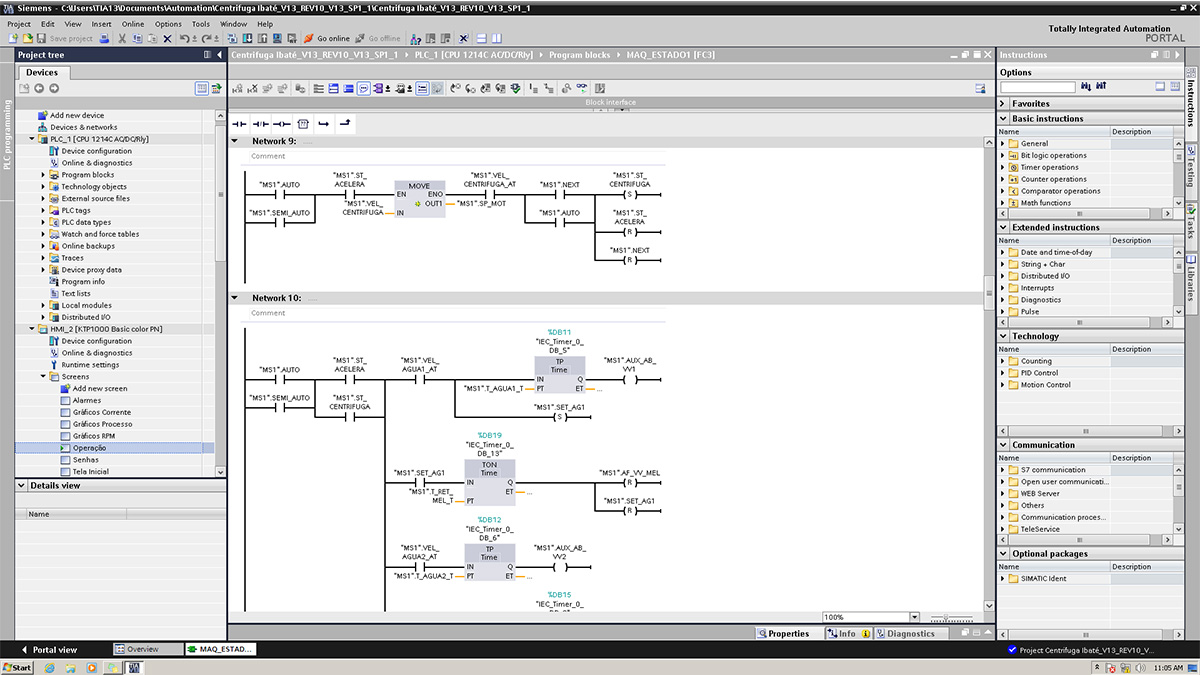The image size is (1200, 675).
Task: Click the Save project icon
Action: pyautogui.click(x=43, y=38)
